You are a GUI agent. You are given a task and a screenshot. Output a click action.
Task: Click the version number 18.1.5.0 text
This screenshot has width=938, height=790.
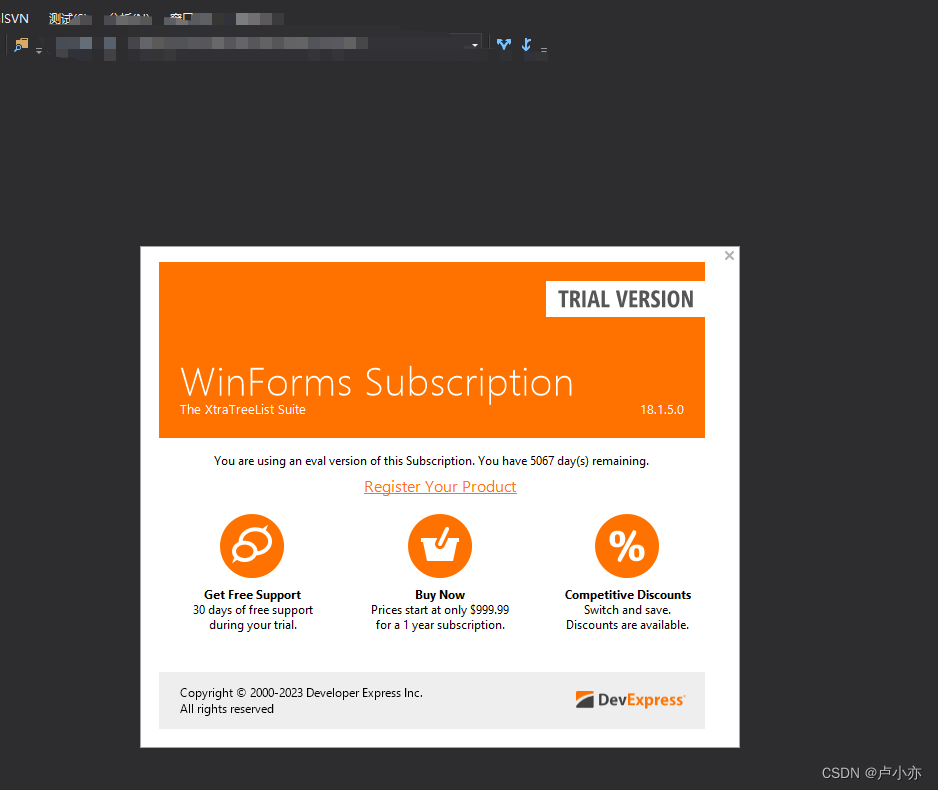pos(662,408)
